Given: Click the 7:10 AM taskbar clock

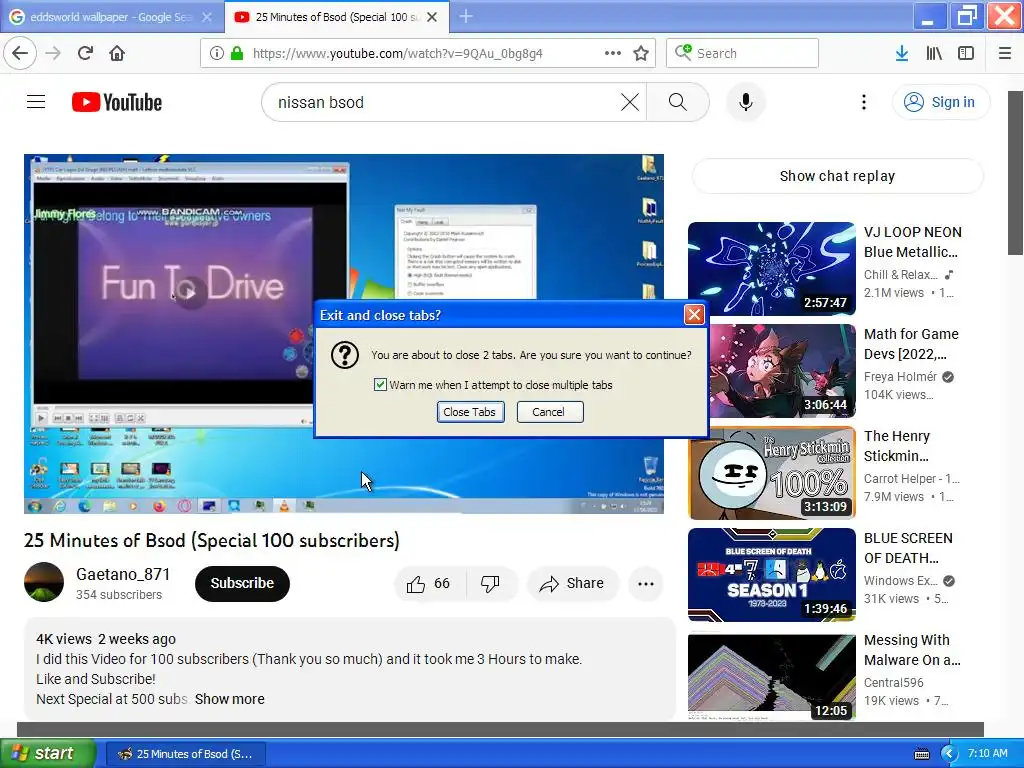Looking at the screenshot, I should pyautogui.click(x=987, y=754).
